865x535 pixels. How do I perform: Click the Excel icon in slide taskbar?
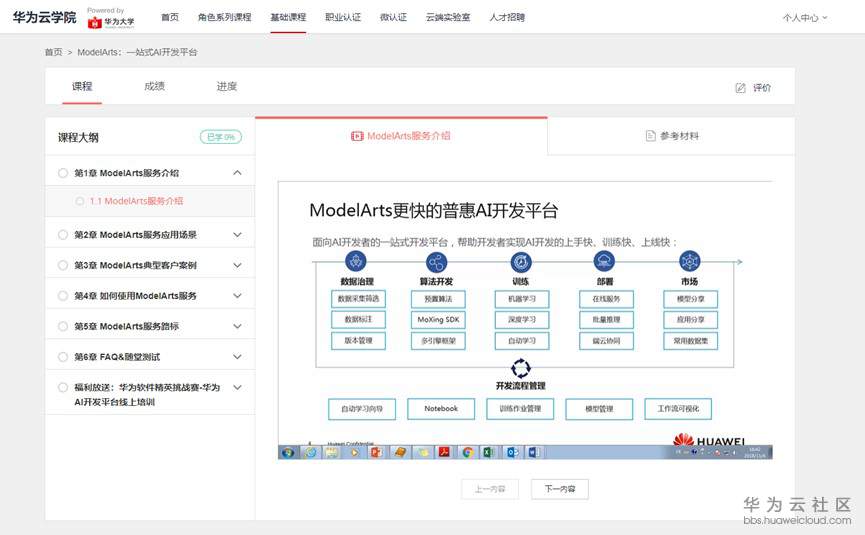coord(488,453)
